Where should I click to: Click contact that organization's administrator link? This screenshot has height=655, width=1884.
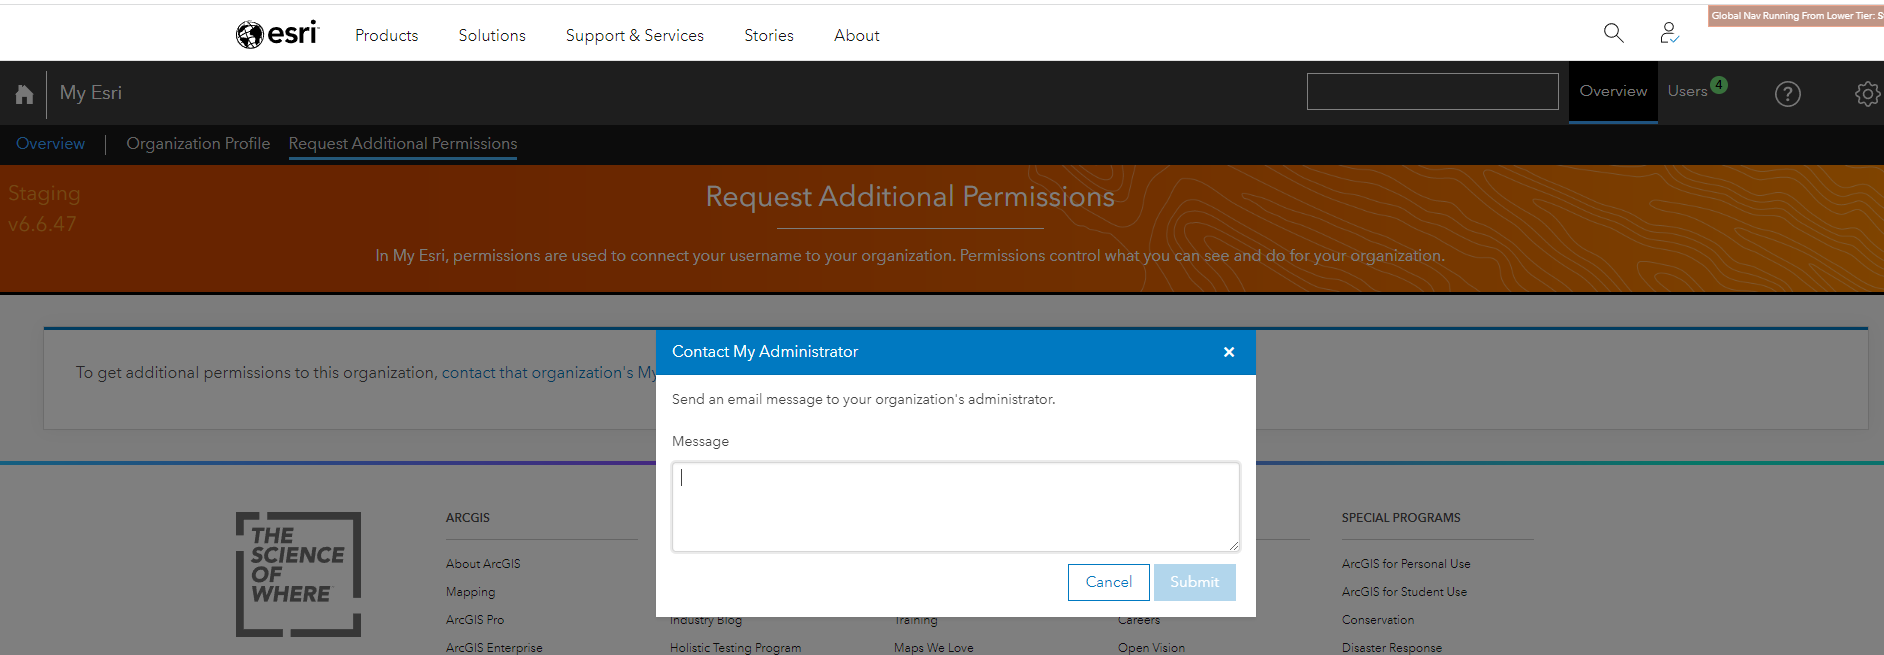pos(548,373)
